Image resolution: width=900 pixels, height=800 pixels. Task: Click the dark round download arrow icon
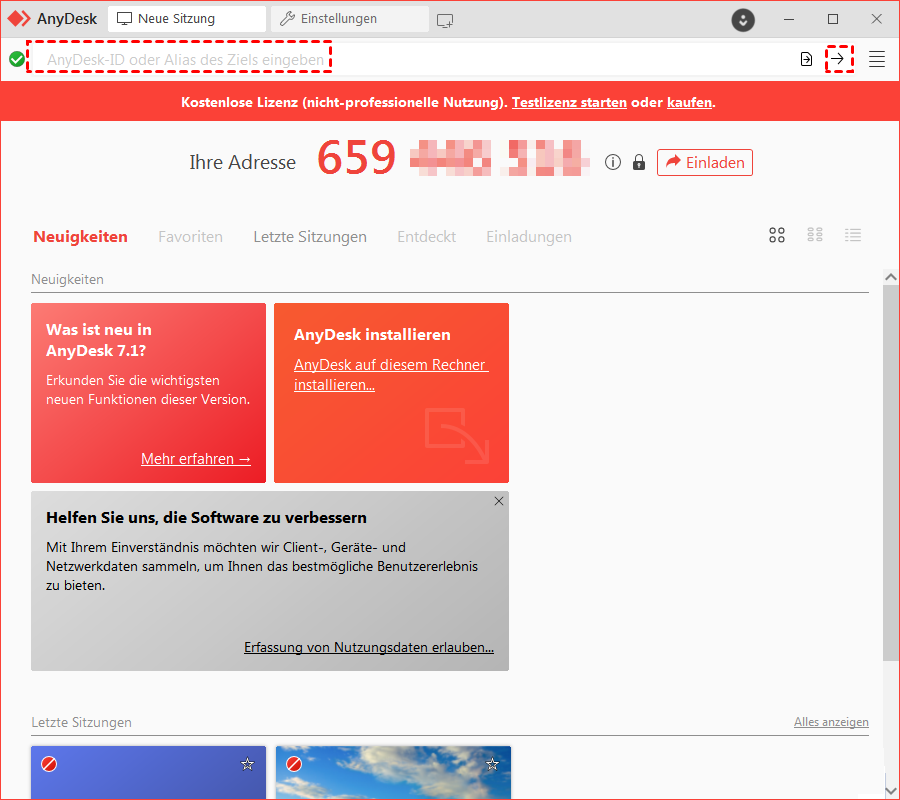(742, 19)
